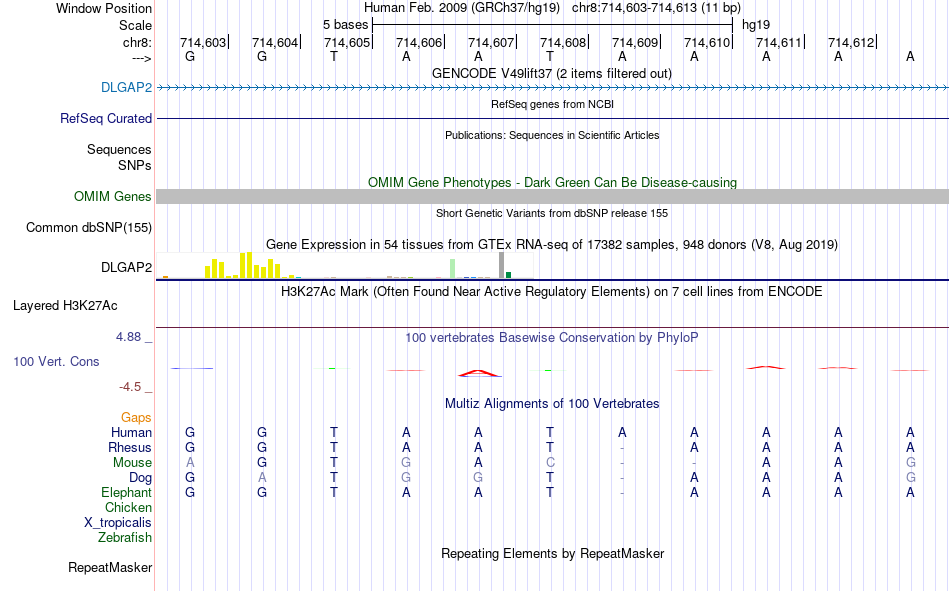Click the RefSeq genes from NCBI title
950x591 pixels.
pos(552,104)
